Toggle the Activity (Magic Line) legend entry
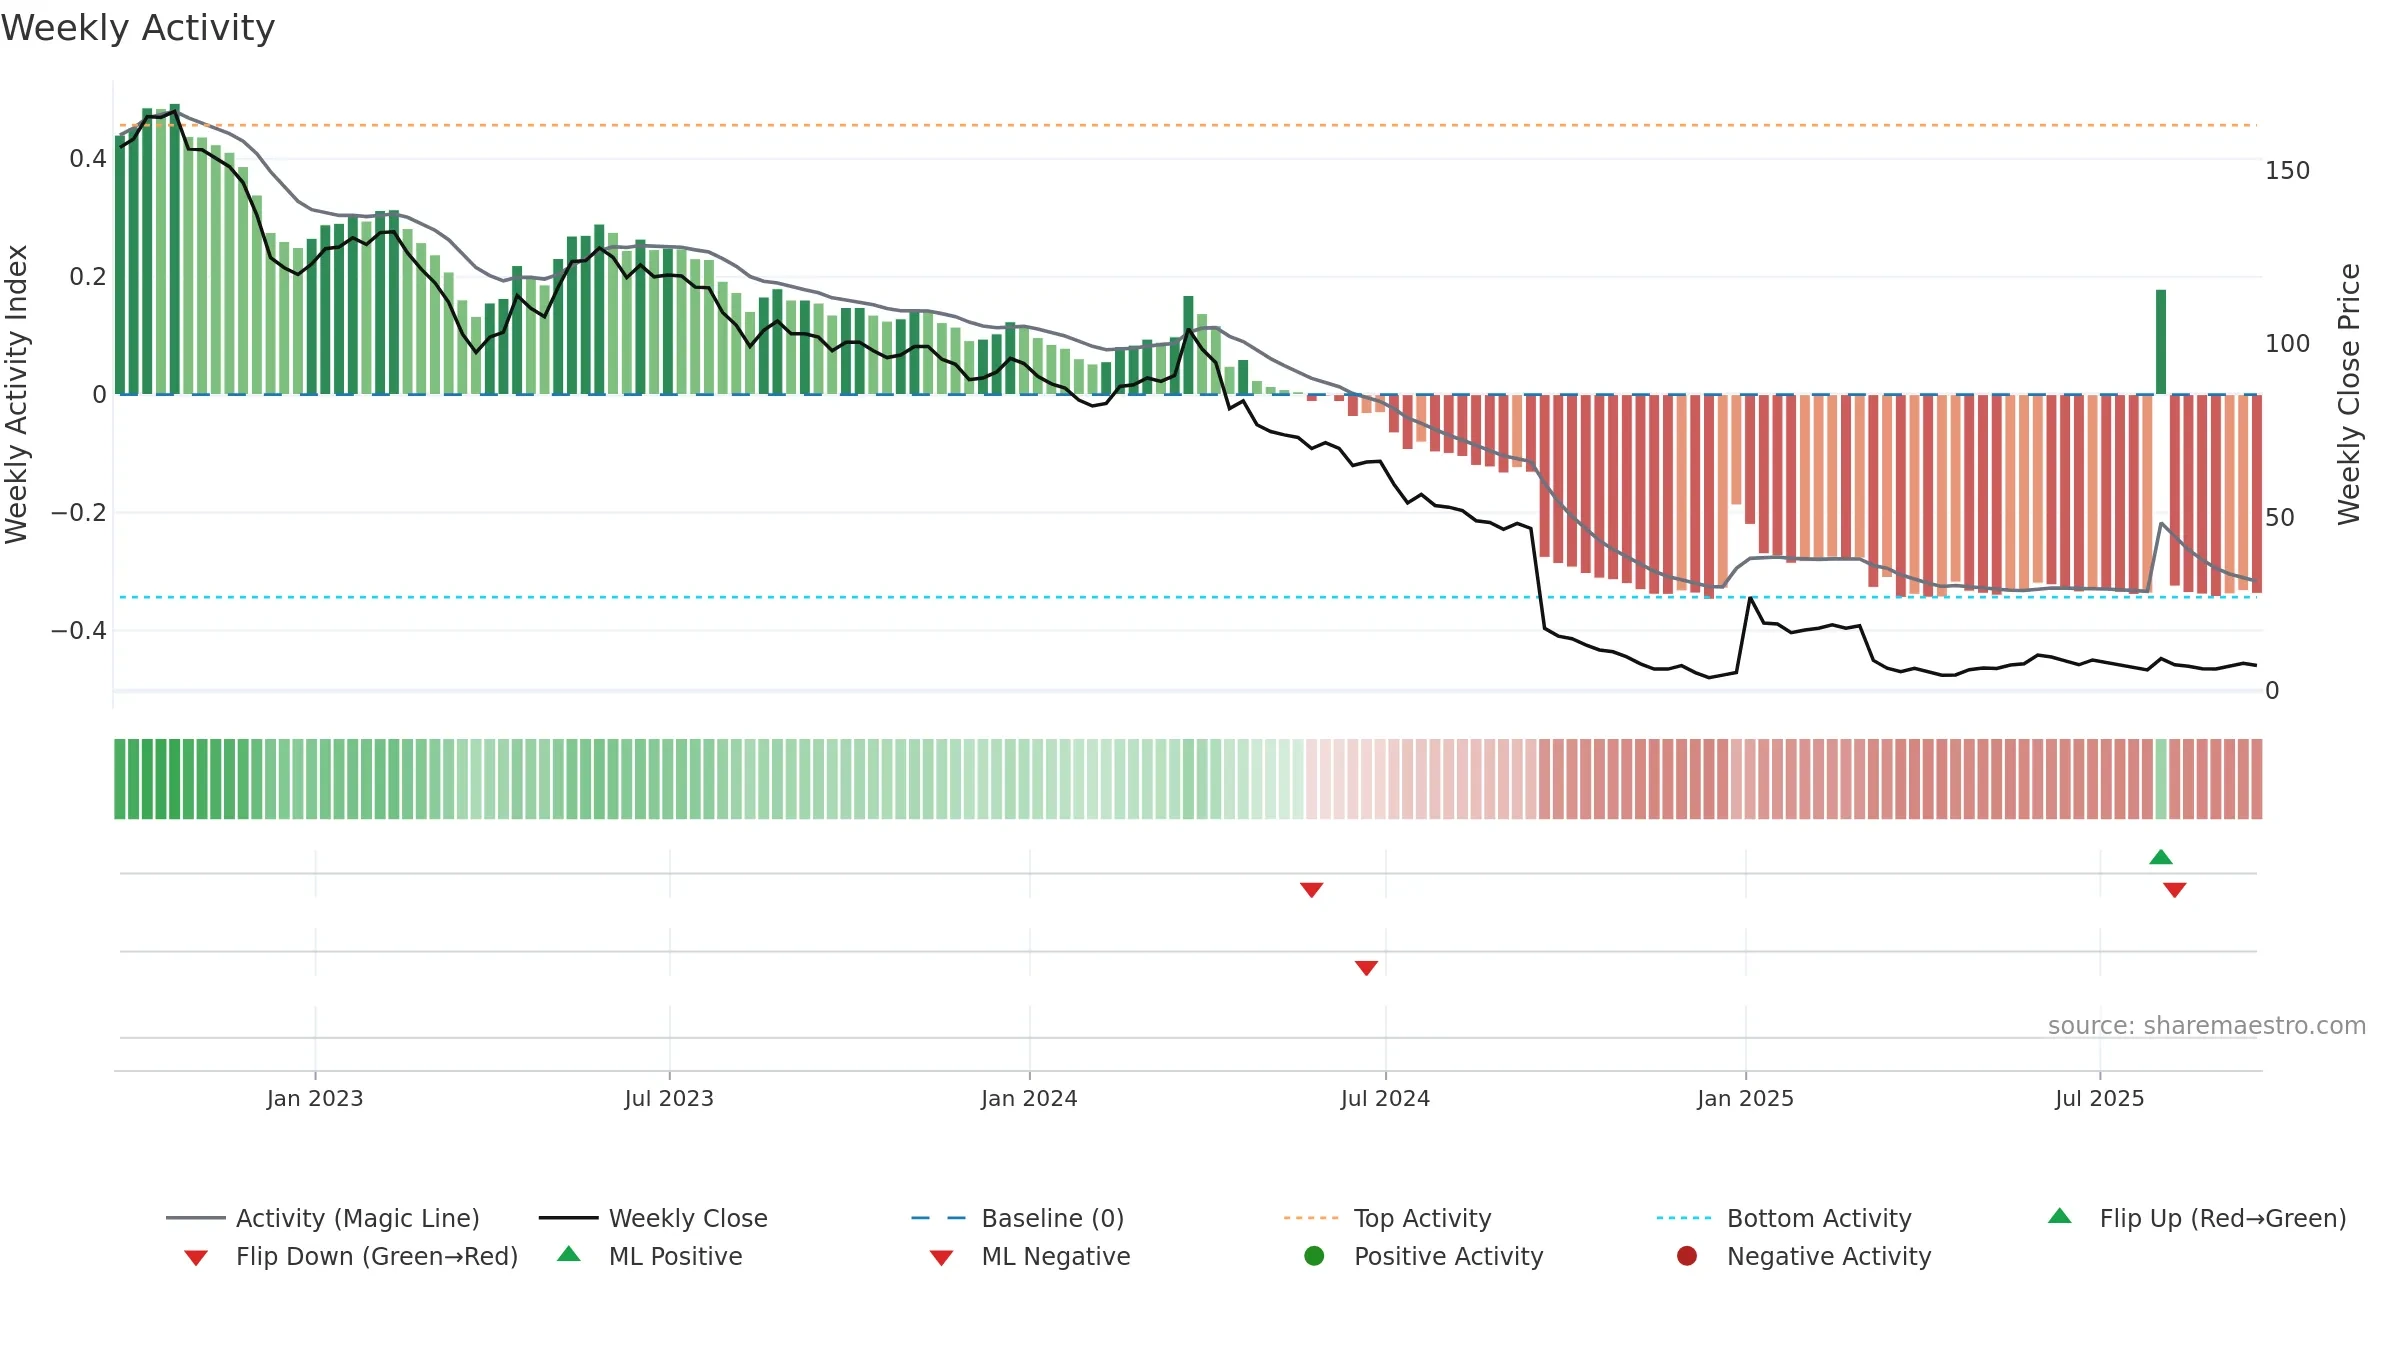Viewport: 2400px width, 1350px height. [323, 1218]
